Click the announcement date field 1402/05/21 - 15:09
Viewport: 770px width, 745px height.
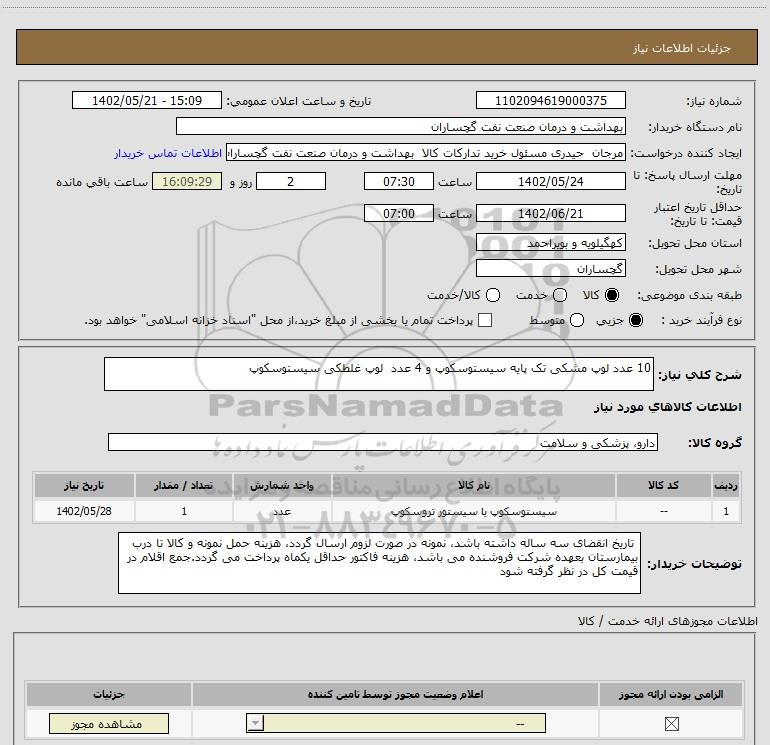147,100
